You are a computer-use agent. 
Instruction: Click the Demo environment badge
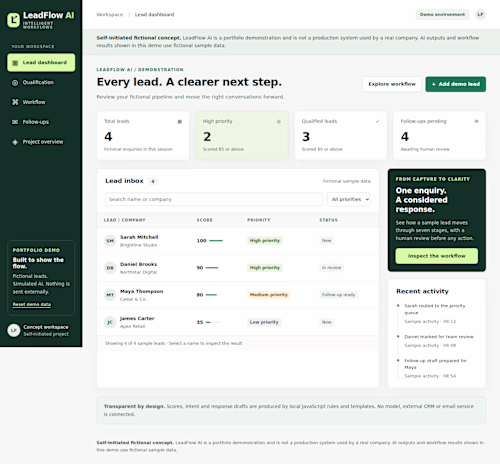[x=442, y=14]
